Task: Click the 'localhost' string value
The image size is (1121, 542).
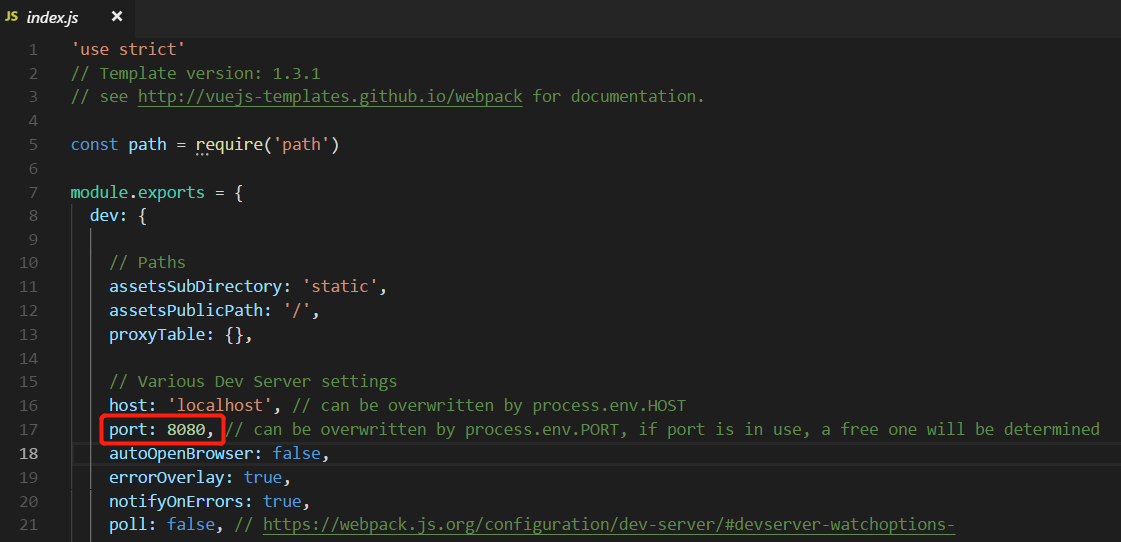Action: point(219,405)
